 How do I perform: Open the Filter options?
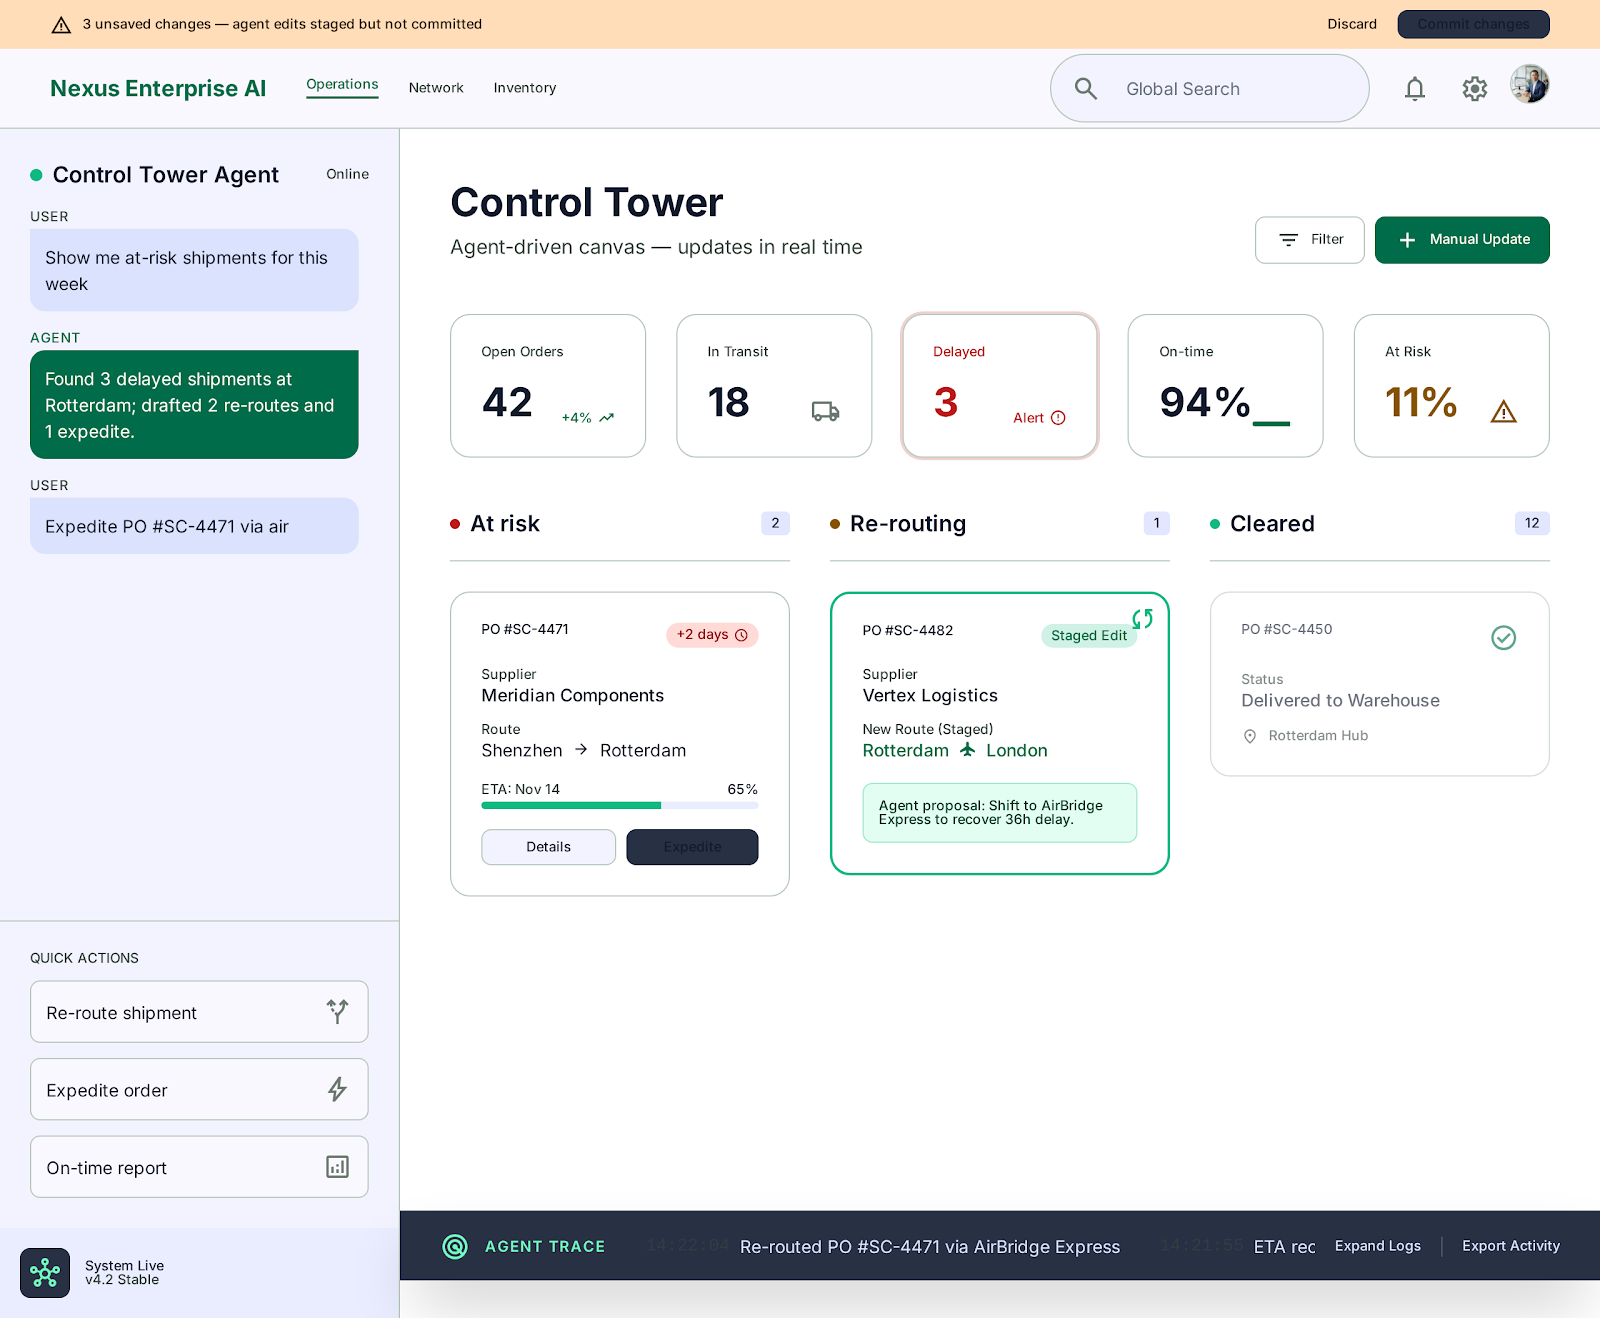click(x=1309, y=240)
